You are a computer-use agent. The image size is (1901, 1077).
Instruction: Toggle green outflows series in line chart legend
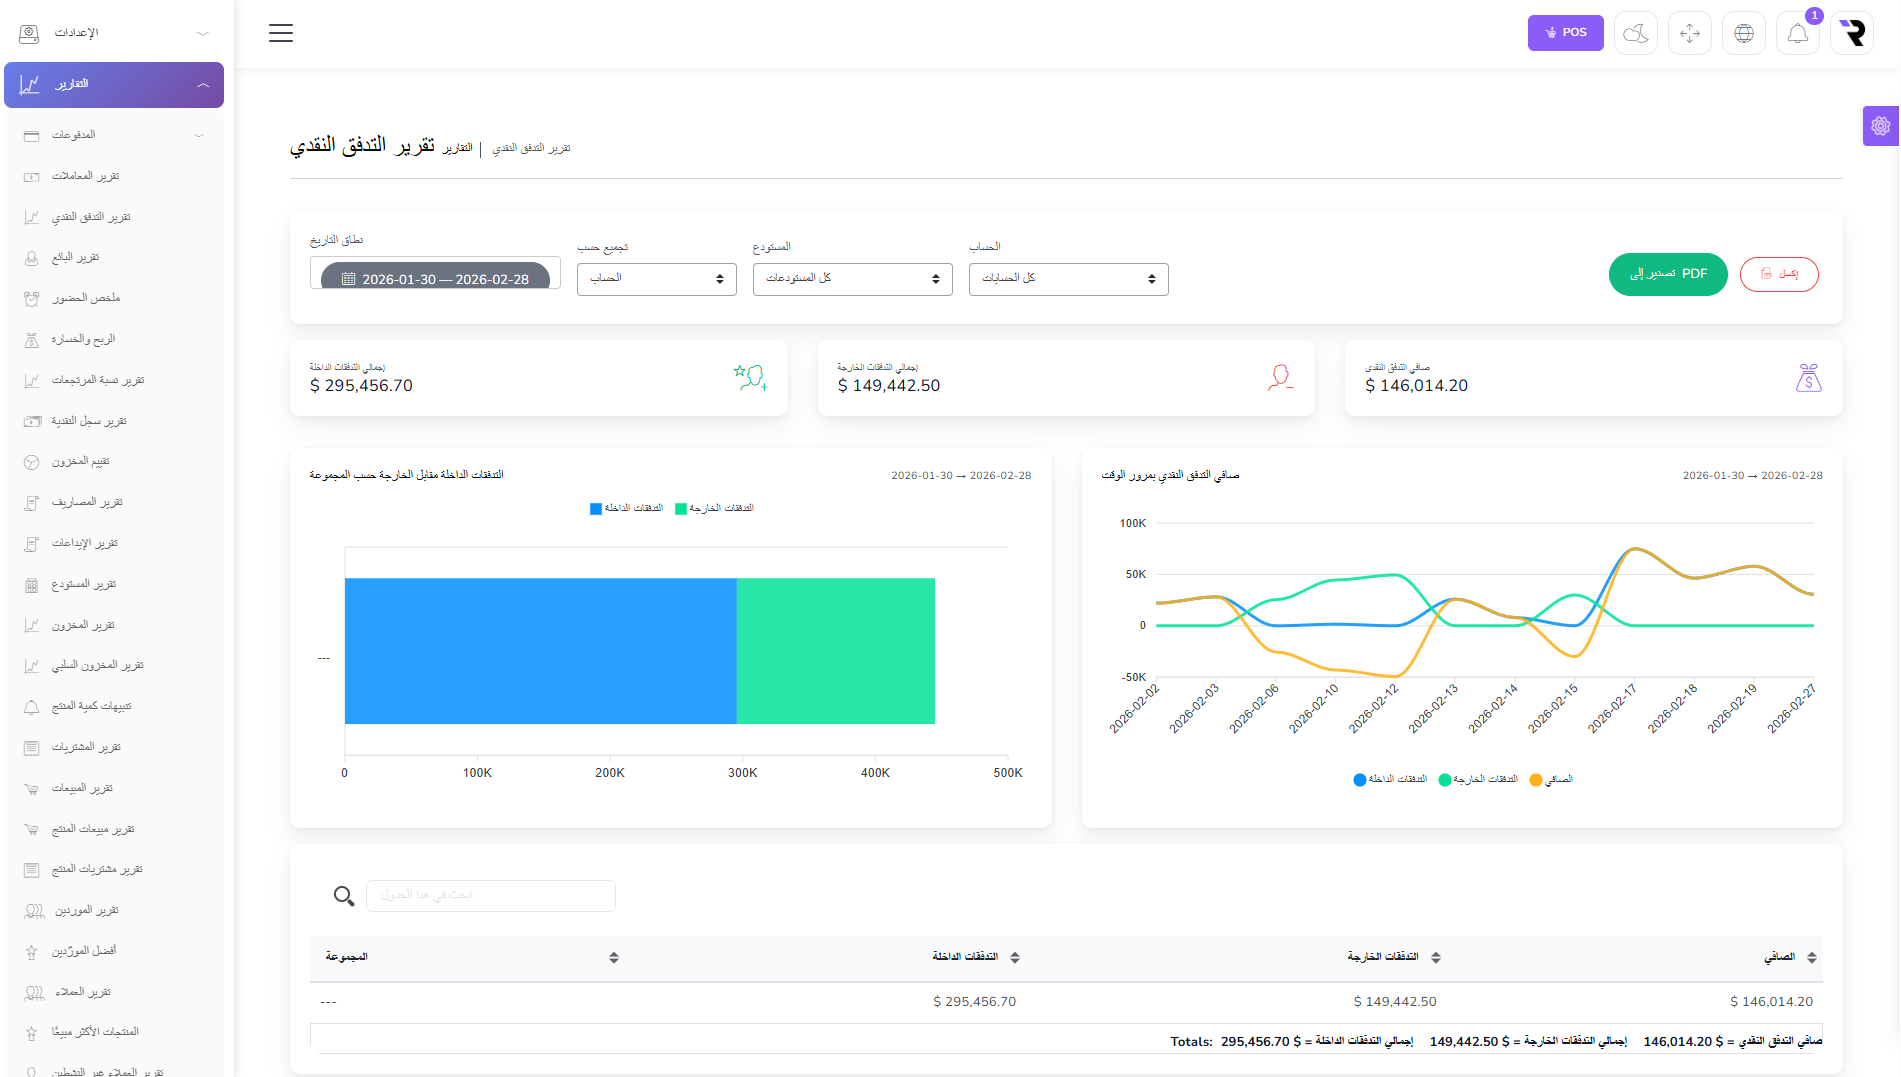point(1478,780)
